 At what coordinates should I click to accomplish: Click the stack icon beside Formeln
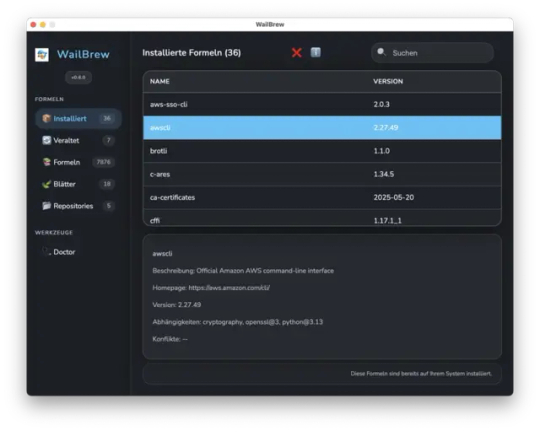46,162
